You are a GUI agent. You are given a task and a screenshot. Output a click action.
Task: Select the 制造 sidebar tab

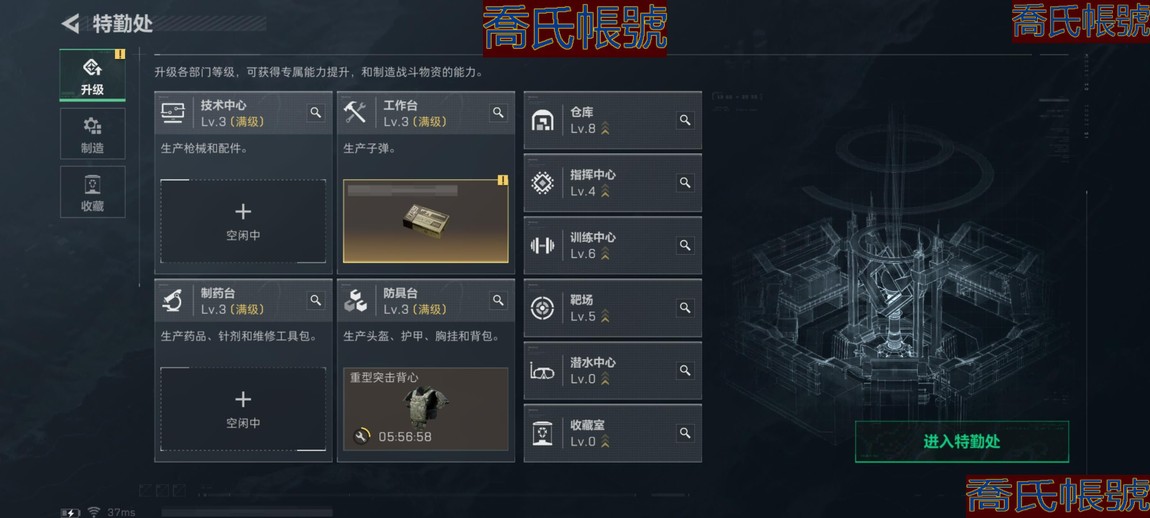click(92, 134)
